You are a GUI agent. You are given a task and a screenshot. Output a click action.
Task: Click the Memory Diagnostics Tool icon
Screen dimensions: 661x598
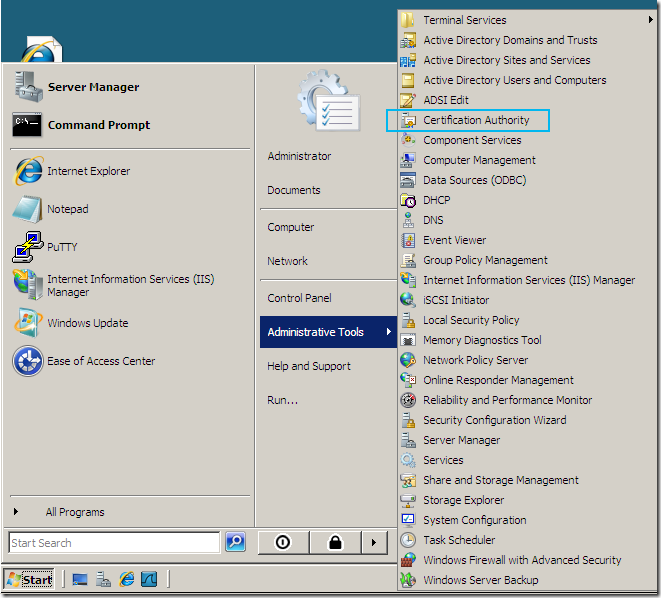408,340
